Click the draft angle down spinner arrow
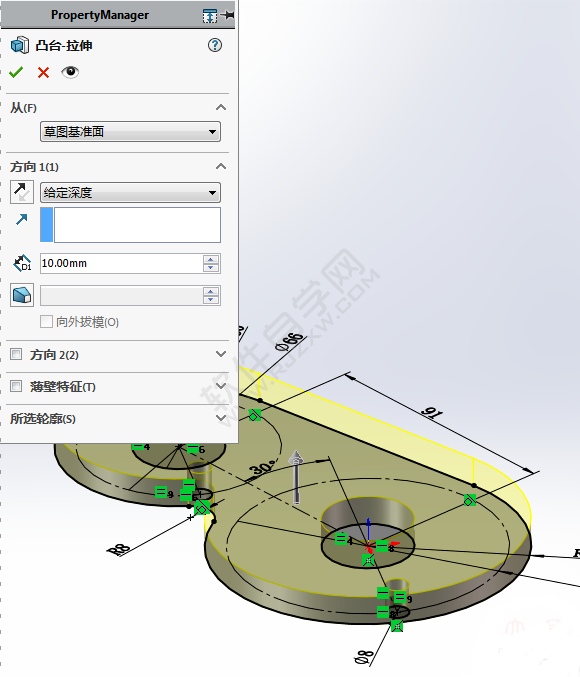 (x=211, y=300)
